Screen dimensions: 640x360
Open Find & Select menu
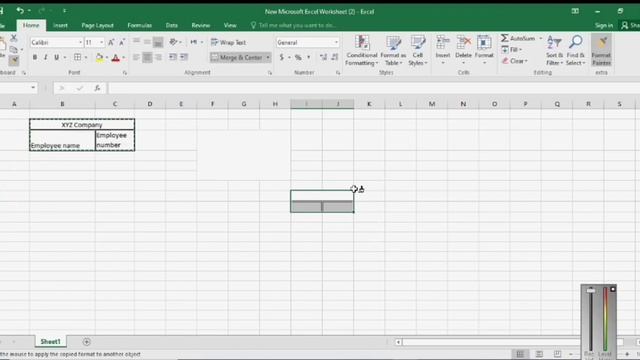(x=576, y=51)
